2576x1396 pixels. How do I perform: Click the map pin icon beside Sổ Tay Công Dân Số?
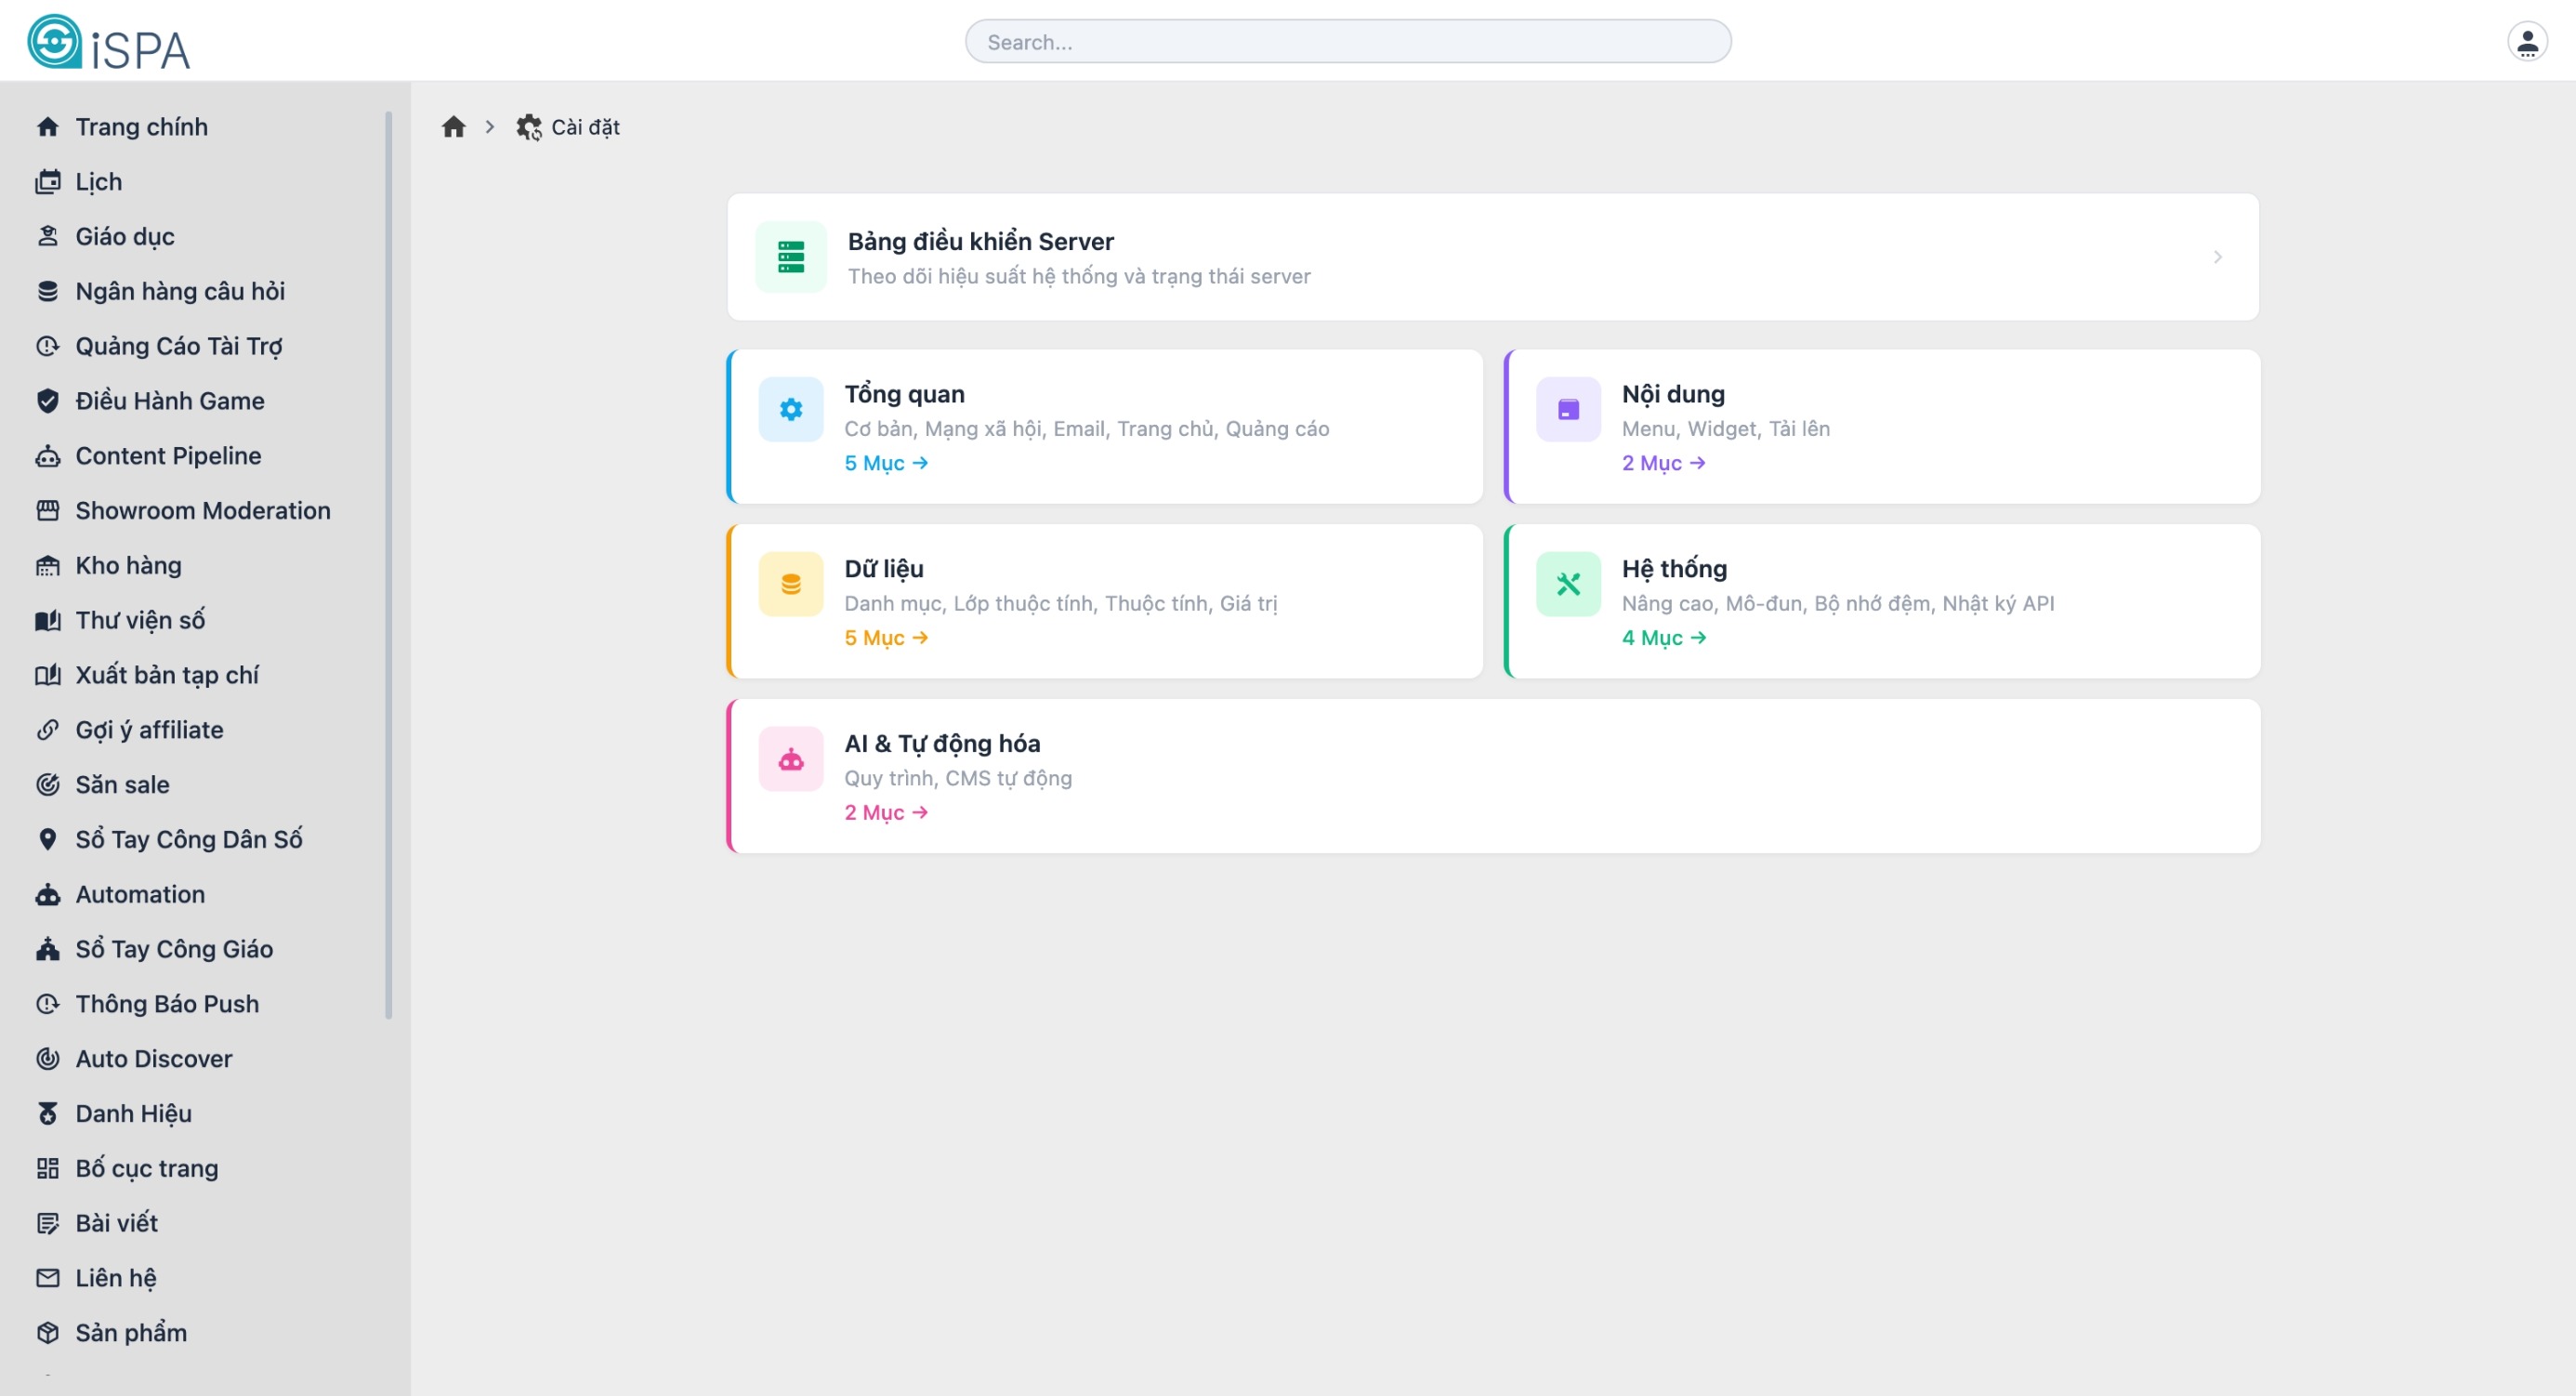tap(48, 840)
